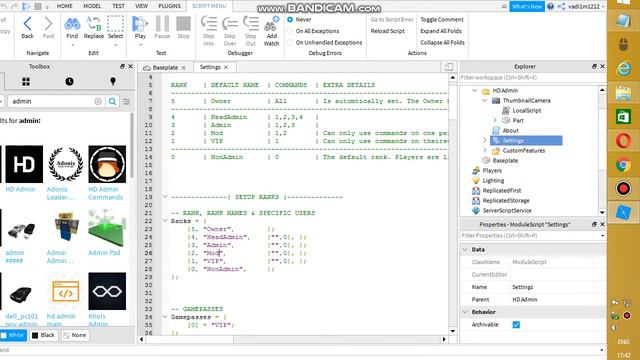Click the Back navigation arrow

tap(27, 24)
